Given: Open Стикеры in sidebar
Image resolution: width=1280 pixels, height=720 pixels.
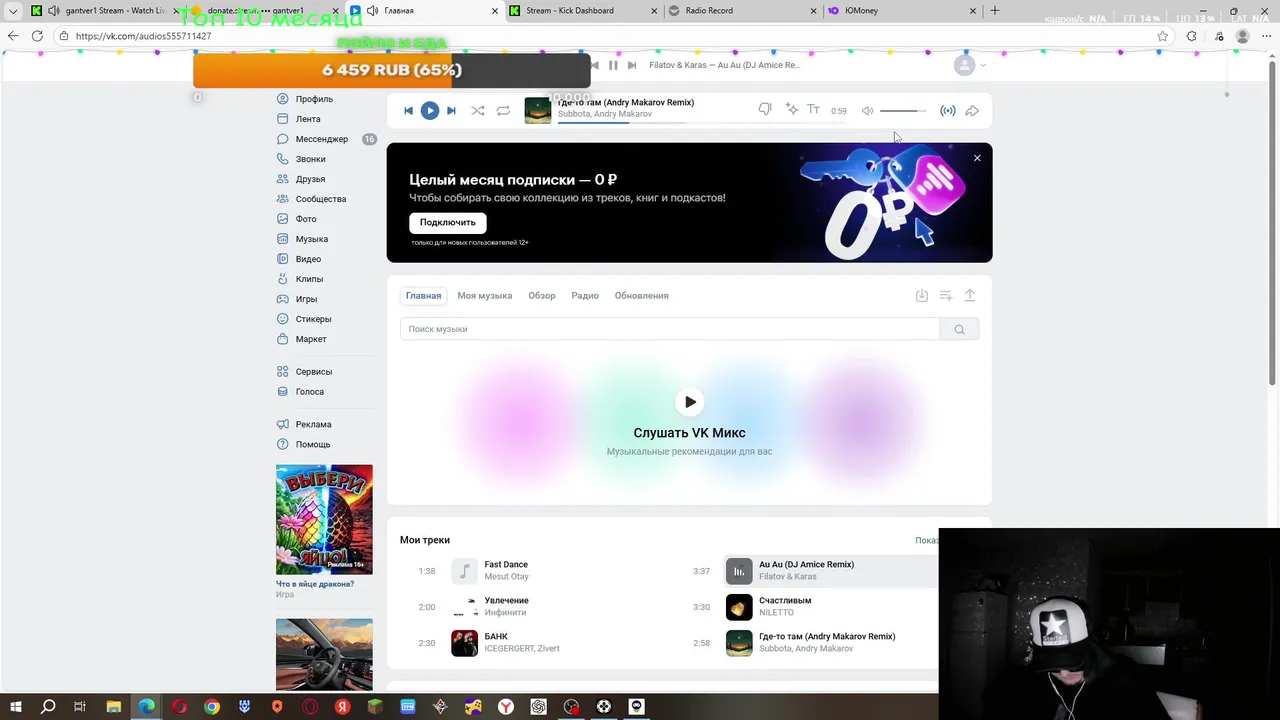Looking at the screenshot, I should click(313, 319).
